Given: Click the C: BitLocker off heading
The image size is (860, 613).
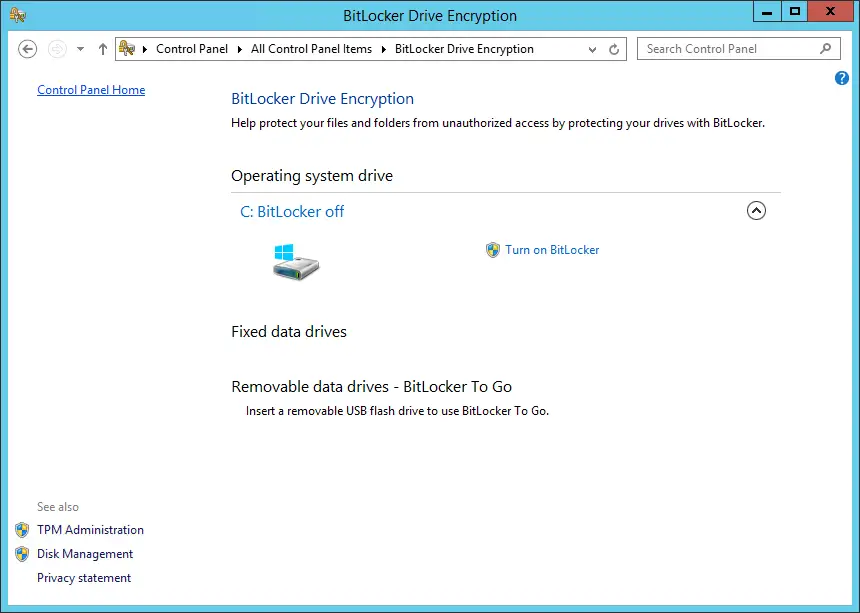Looking at the screenshot, I should click(292, 211).
